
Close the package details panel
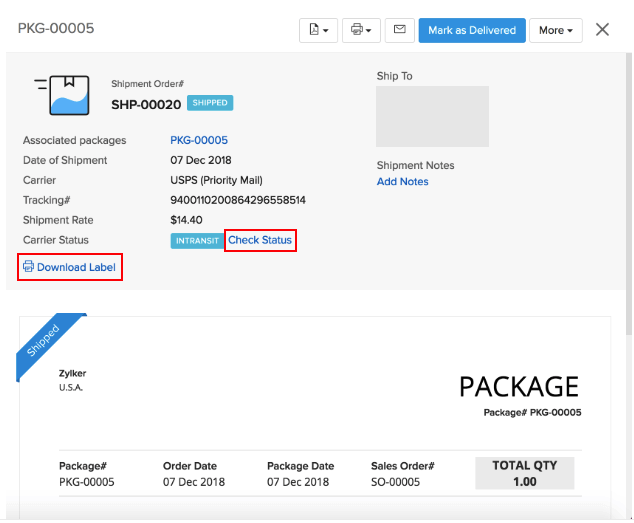click(x=602, y=30)
